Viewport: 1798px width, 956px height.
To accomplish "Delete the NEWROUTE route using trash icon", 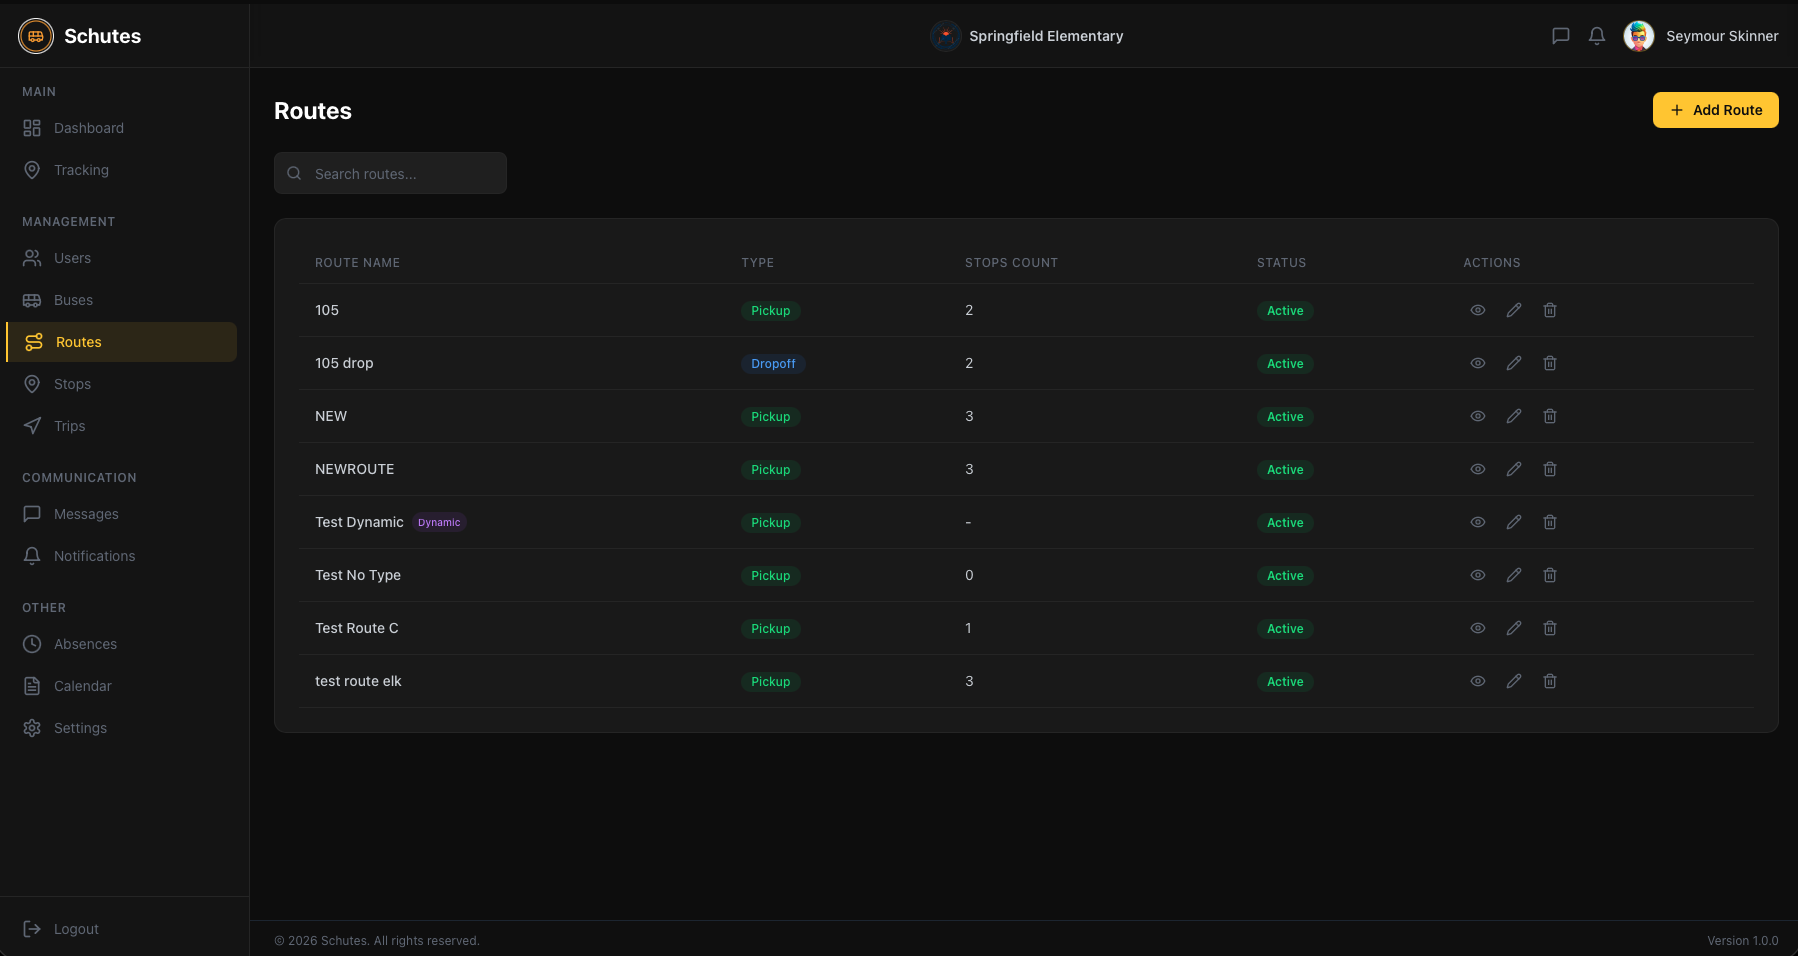I will click(1549, 469).
